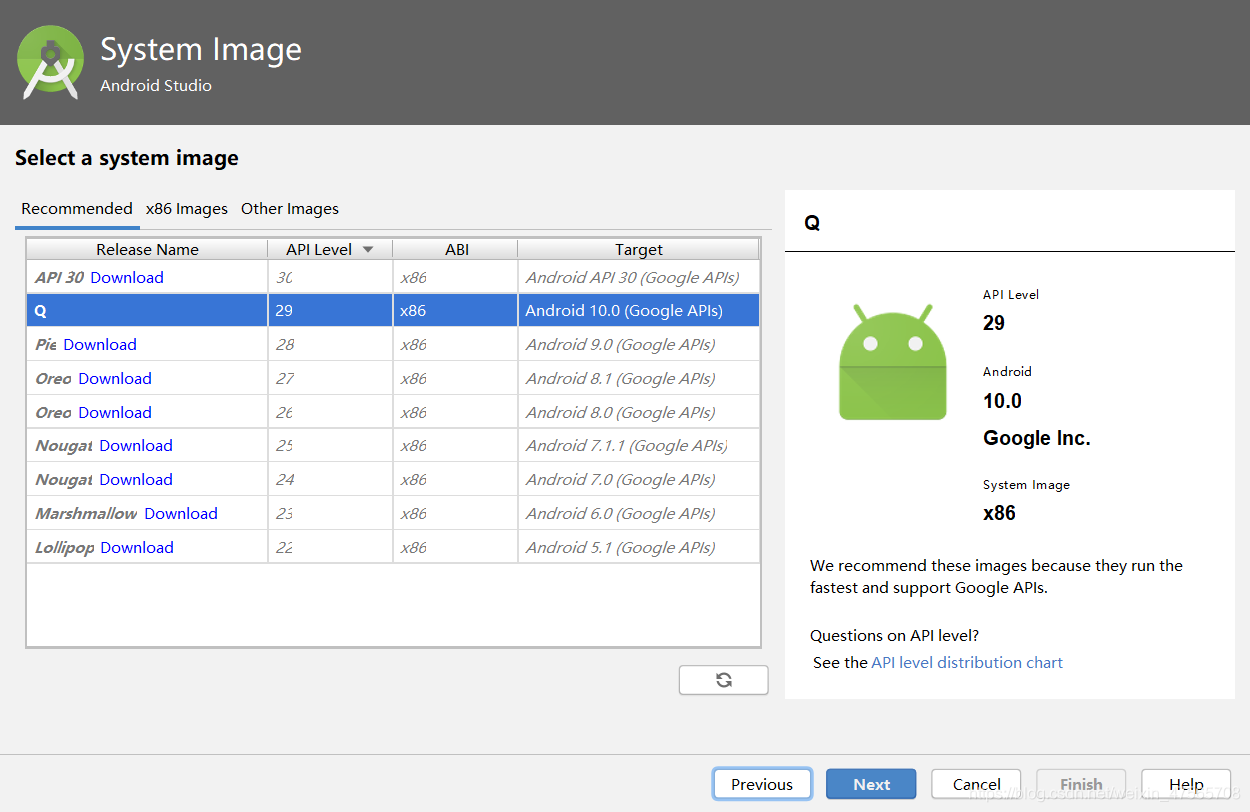Viewport: 1250px width, 812px height.
Task: Click the API level 22 table cell
Action: click(x=330, y=547)
